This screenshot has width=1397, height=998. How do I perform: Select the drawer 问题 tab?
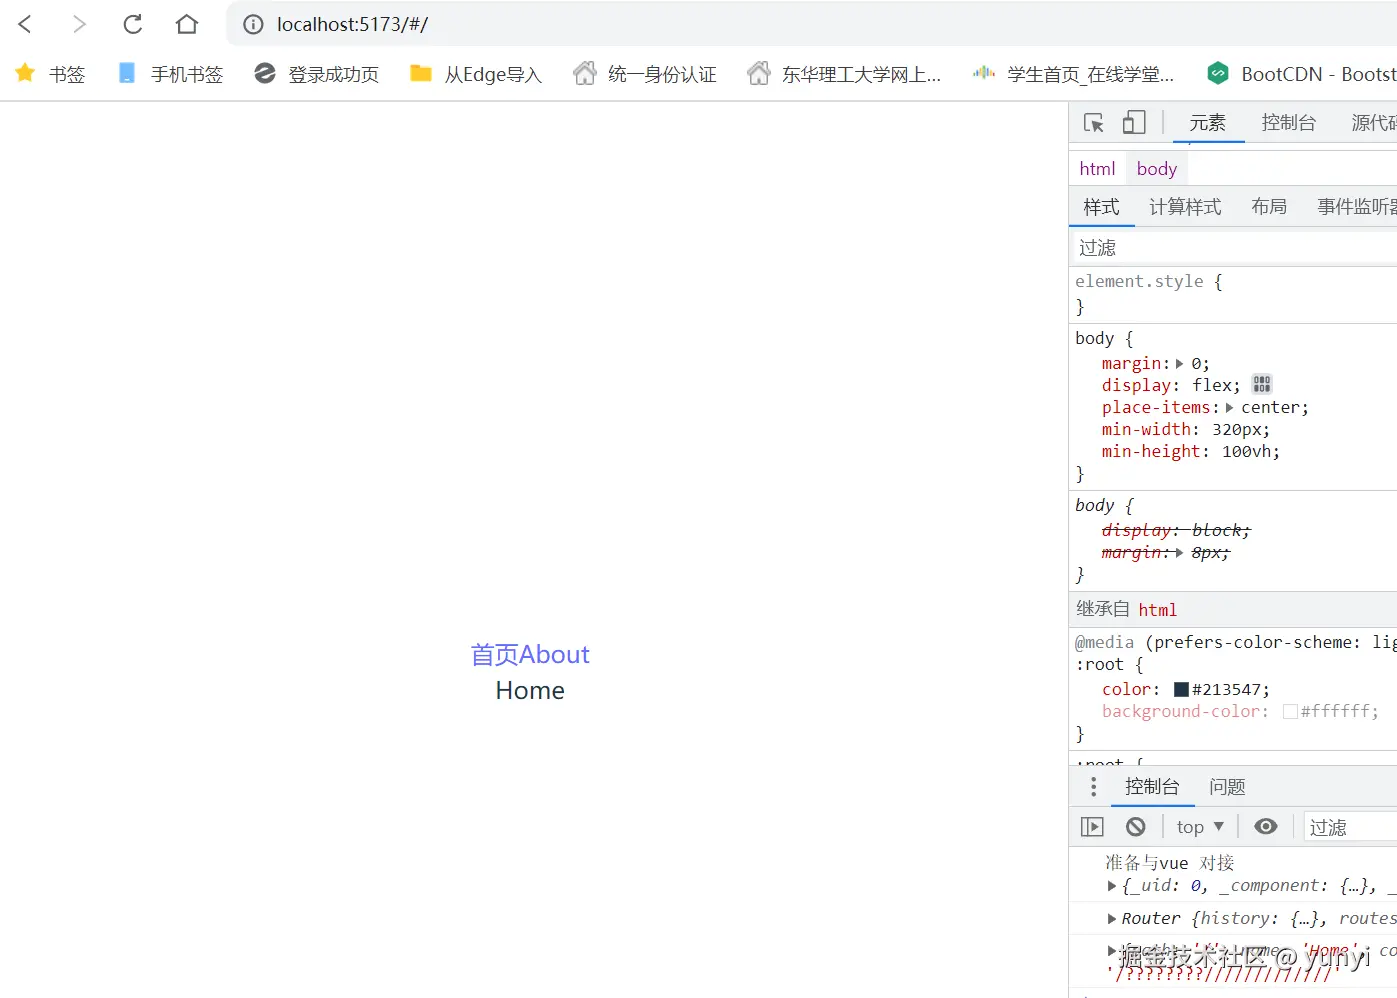[1227, 787]
